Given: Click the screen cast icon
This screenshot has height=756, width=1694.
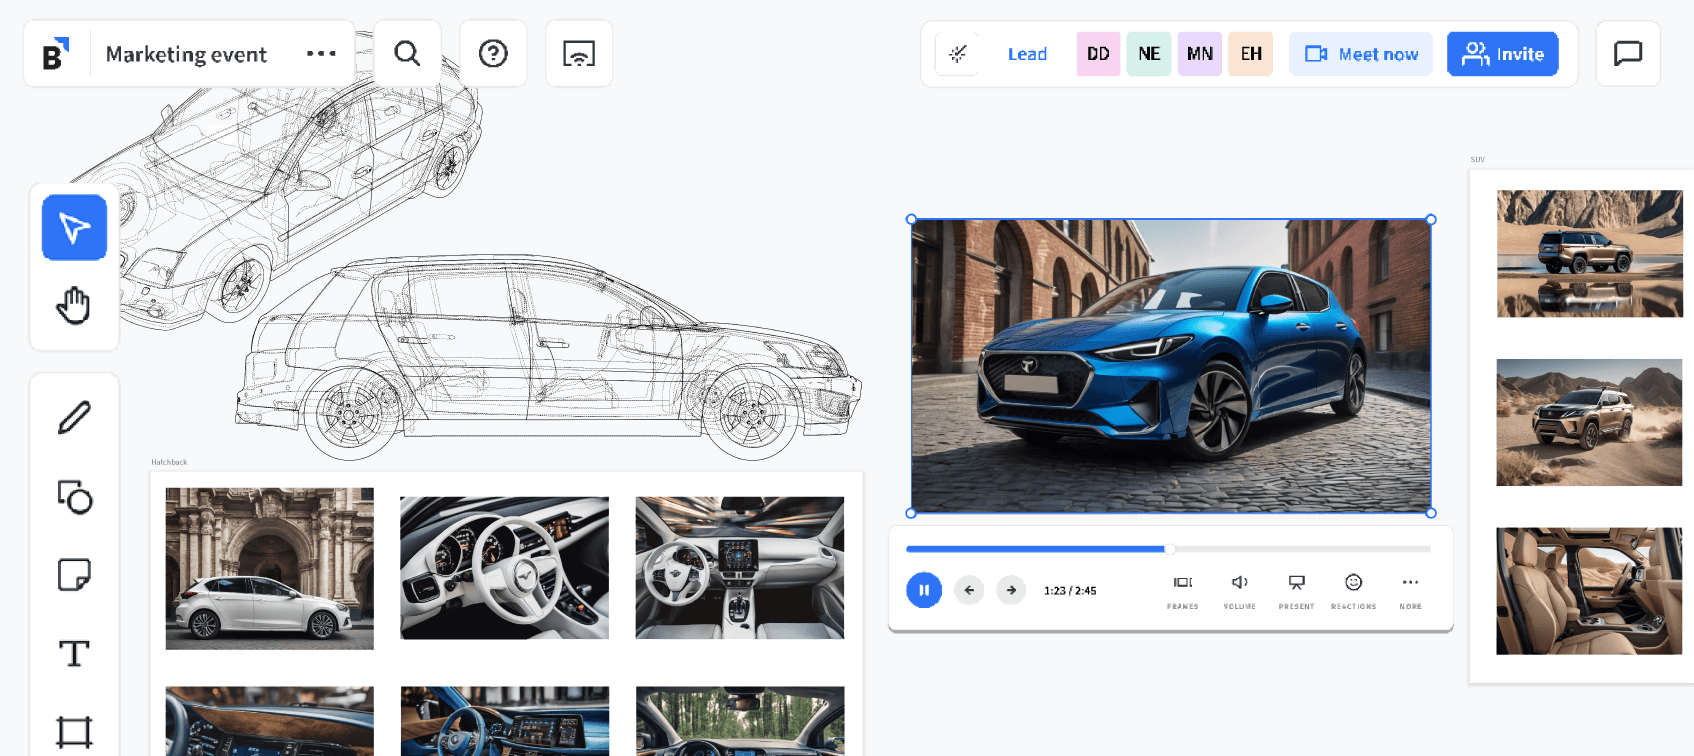Looking at the screenshot, I should pyautogui.click(x=579, y=54).
